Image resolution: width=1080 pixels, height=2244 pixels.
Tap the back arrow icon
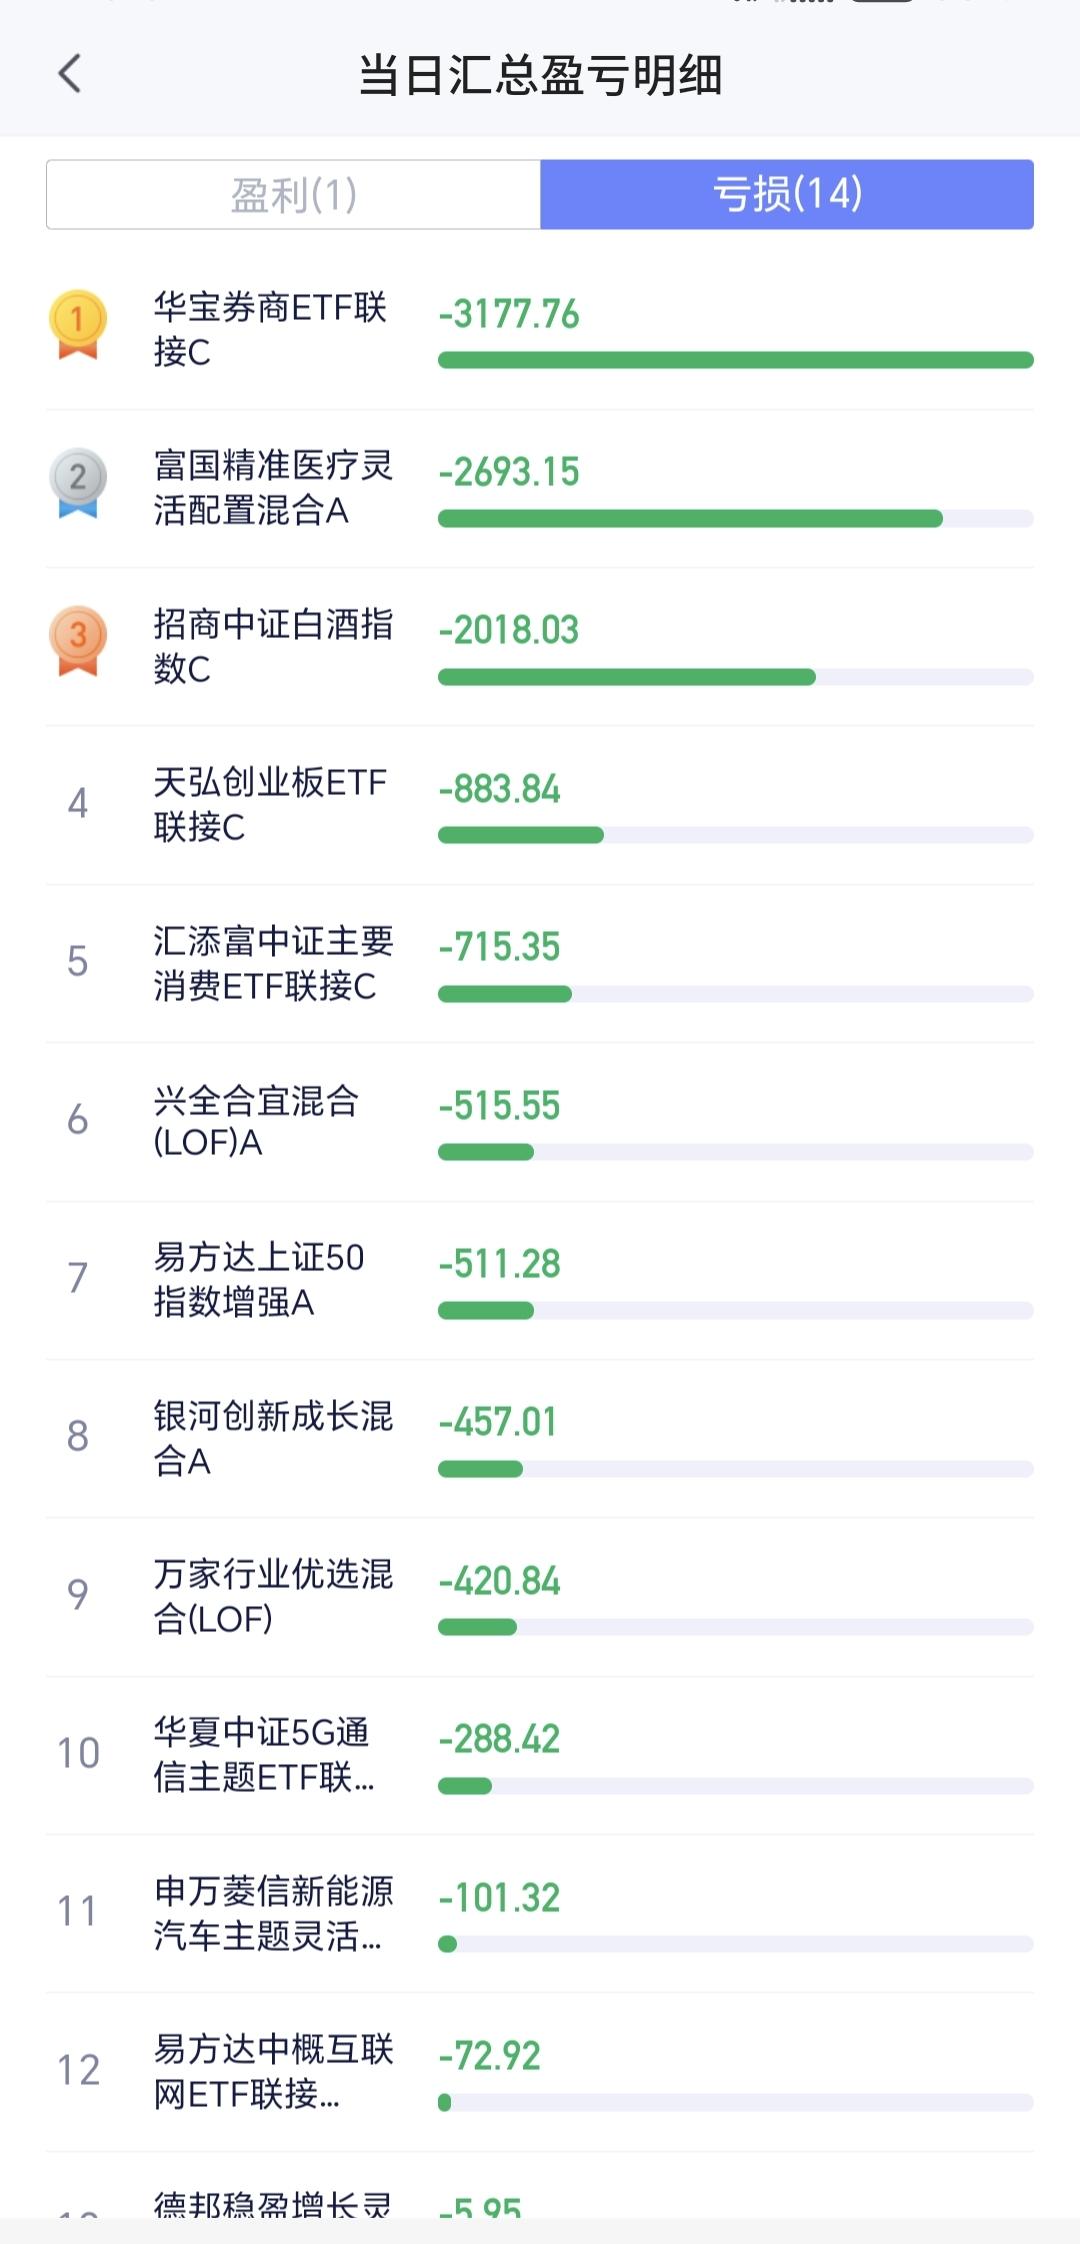point(70,74)
